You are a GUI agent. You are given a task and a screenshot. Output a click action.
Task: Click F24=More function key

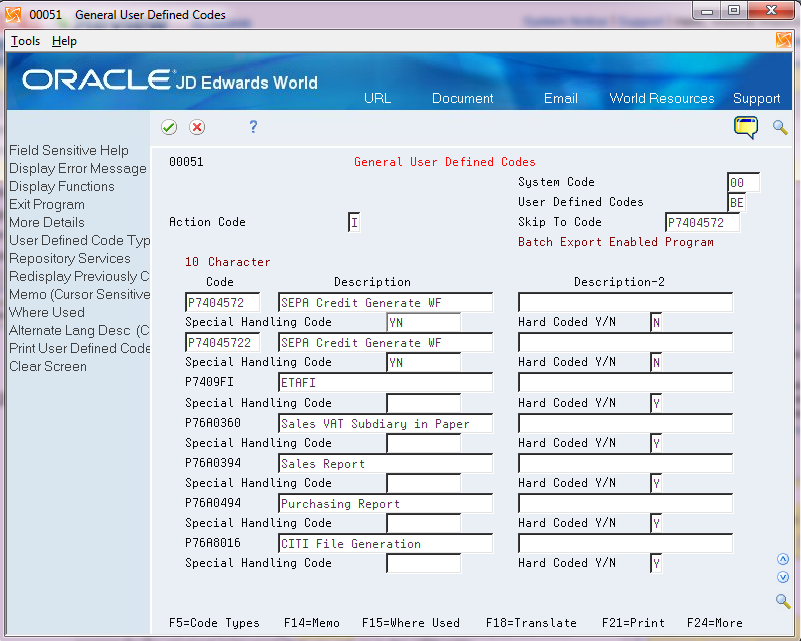pyautogui.click(x=715, y=623)
